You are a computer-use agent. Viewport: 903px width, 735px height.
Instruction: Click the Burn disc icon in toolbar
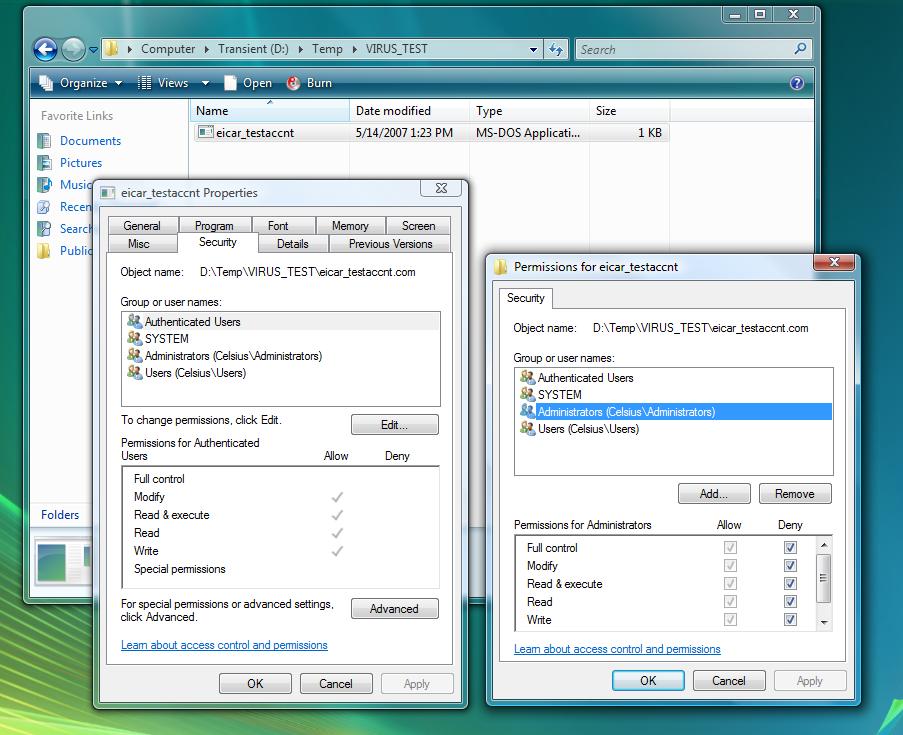294,83
